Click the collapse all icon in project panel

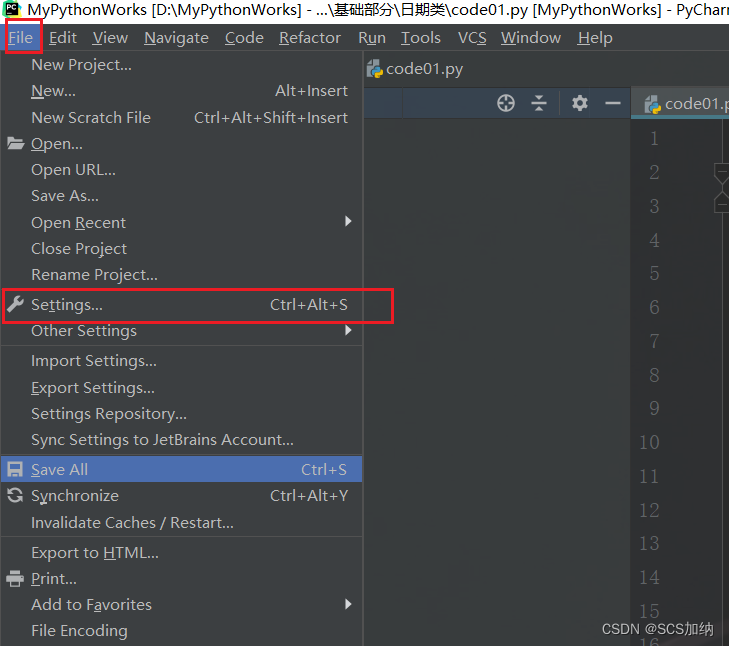click(x=539, y=103)
